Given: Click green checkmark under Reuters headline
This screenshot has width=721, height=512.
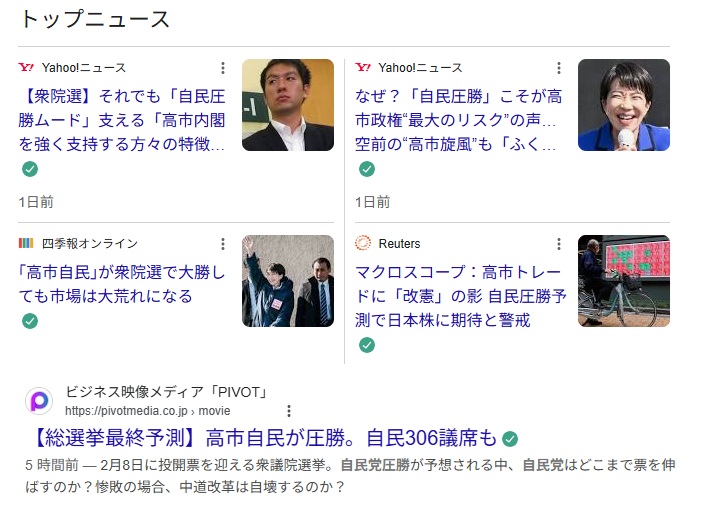Looking at the screenshot, I should pos(366,345).
